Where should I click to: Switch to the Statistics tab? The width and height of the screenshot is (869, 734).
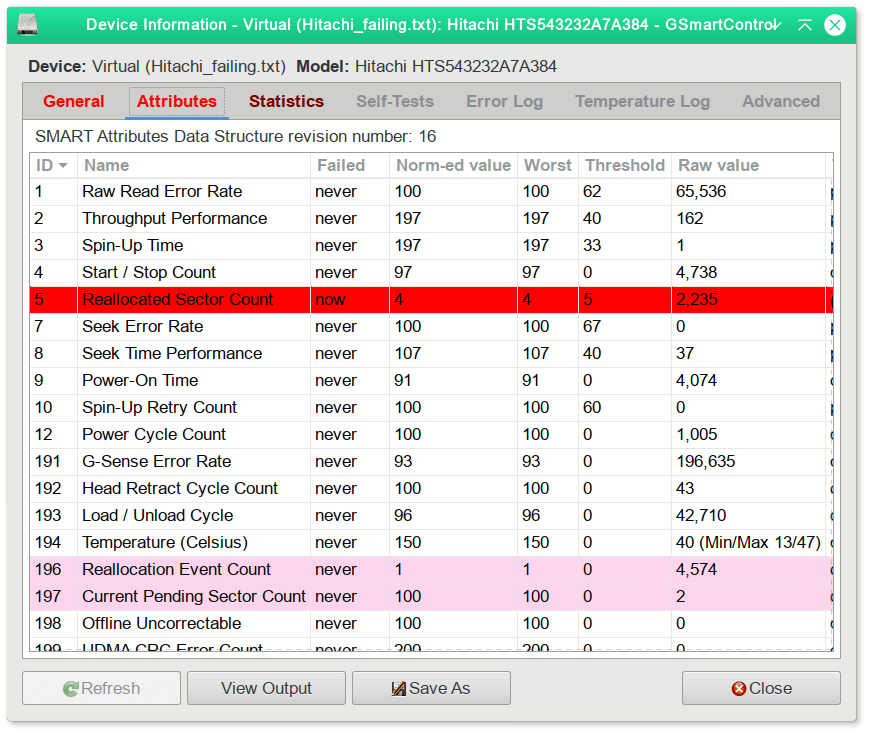(x=286, y=101)
